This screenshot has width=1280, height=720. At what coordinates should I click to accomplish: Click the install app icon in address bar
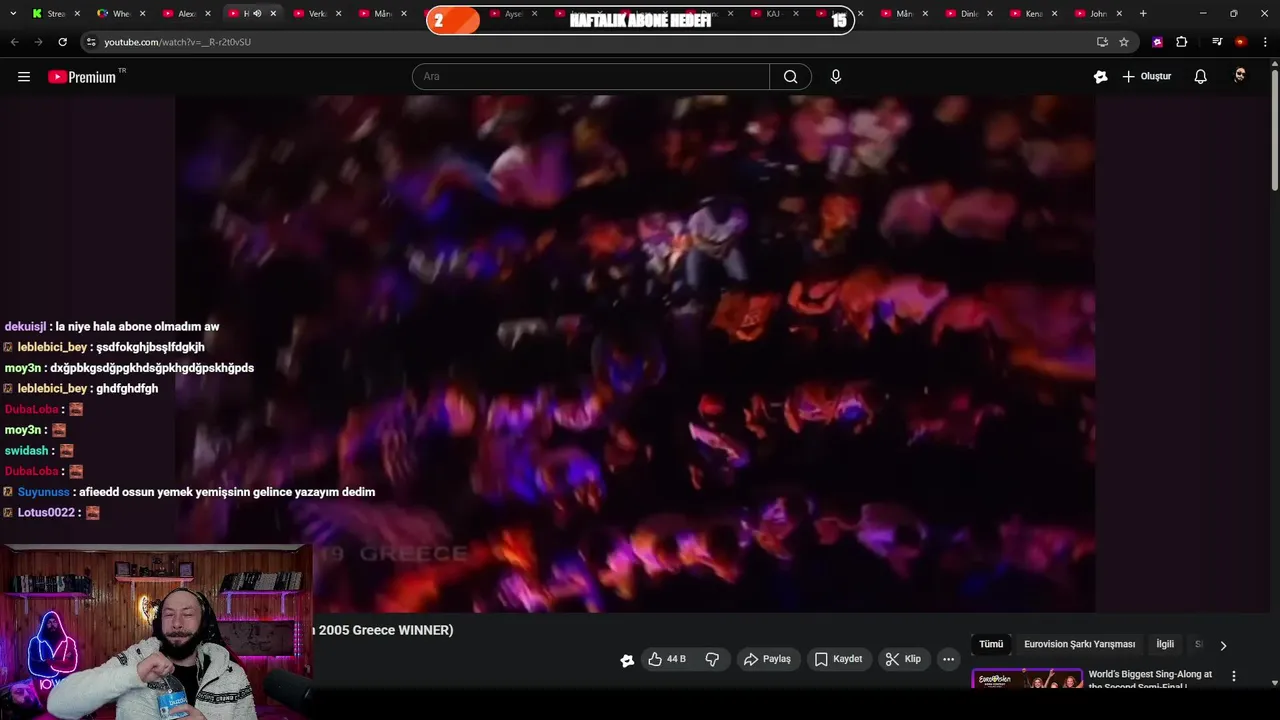(x=1102, y=42)
